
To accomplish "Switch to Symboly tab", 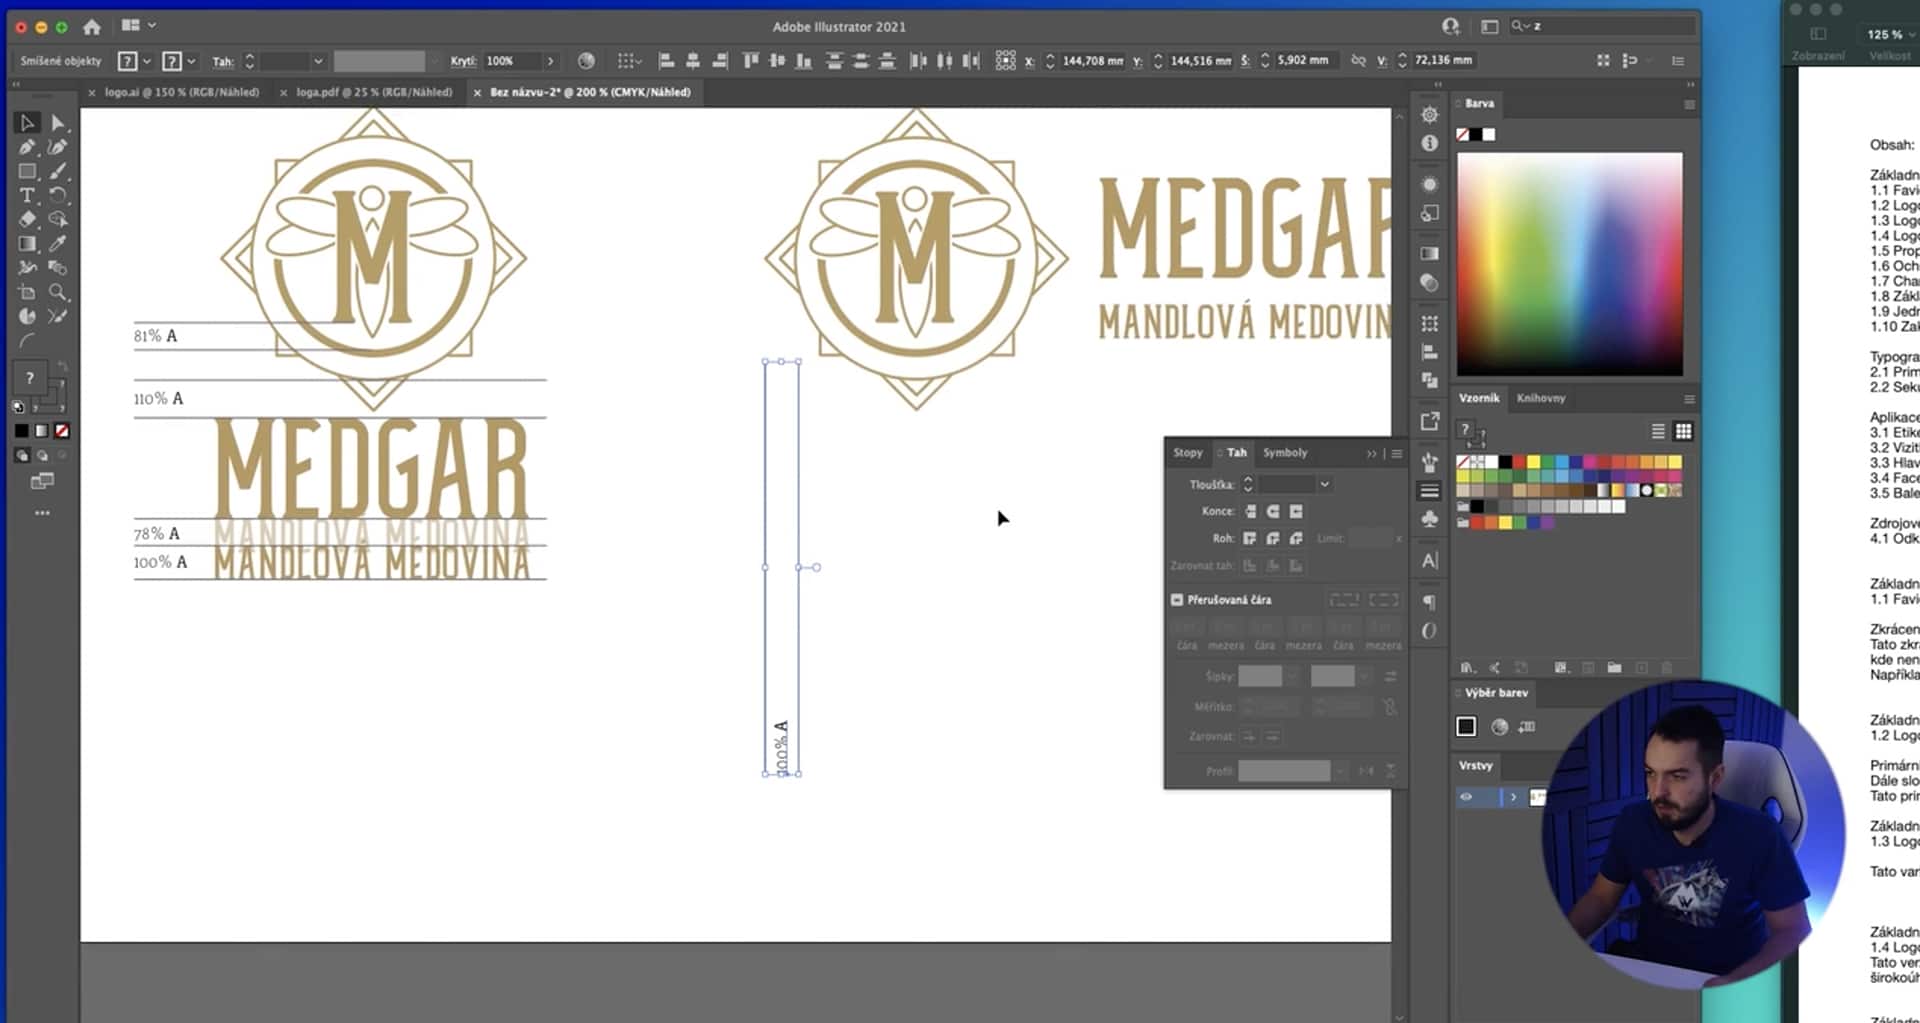I will 1285,453.
